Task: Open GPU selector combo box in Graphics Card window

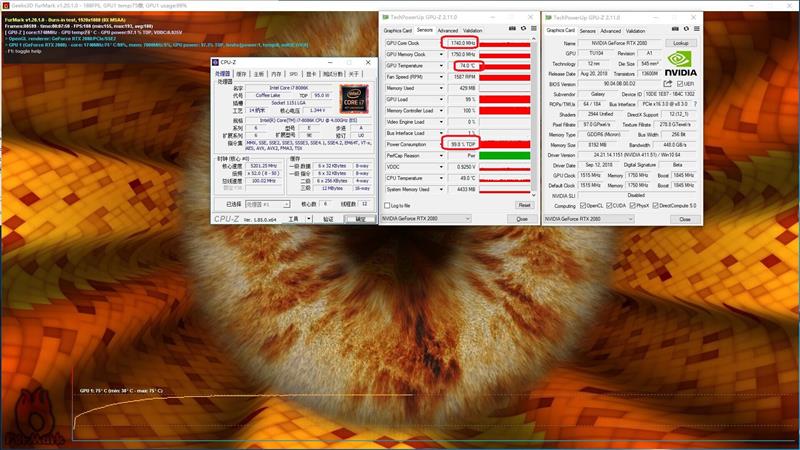Action: point(589,219)
